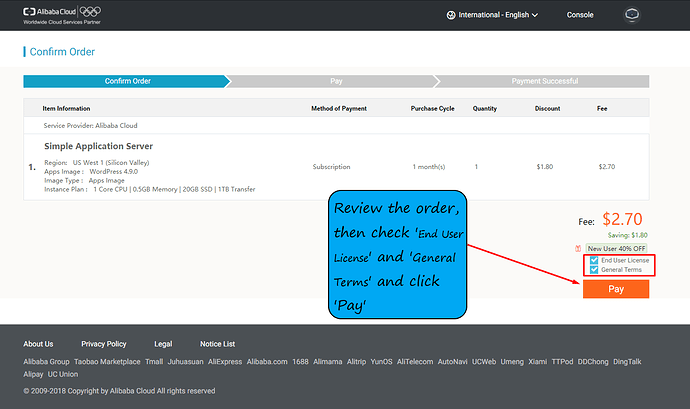Toggle the End User License checkbox
Screen dimensions: 690x409
tap(594, 260)
